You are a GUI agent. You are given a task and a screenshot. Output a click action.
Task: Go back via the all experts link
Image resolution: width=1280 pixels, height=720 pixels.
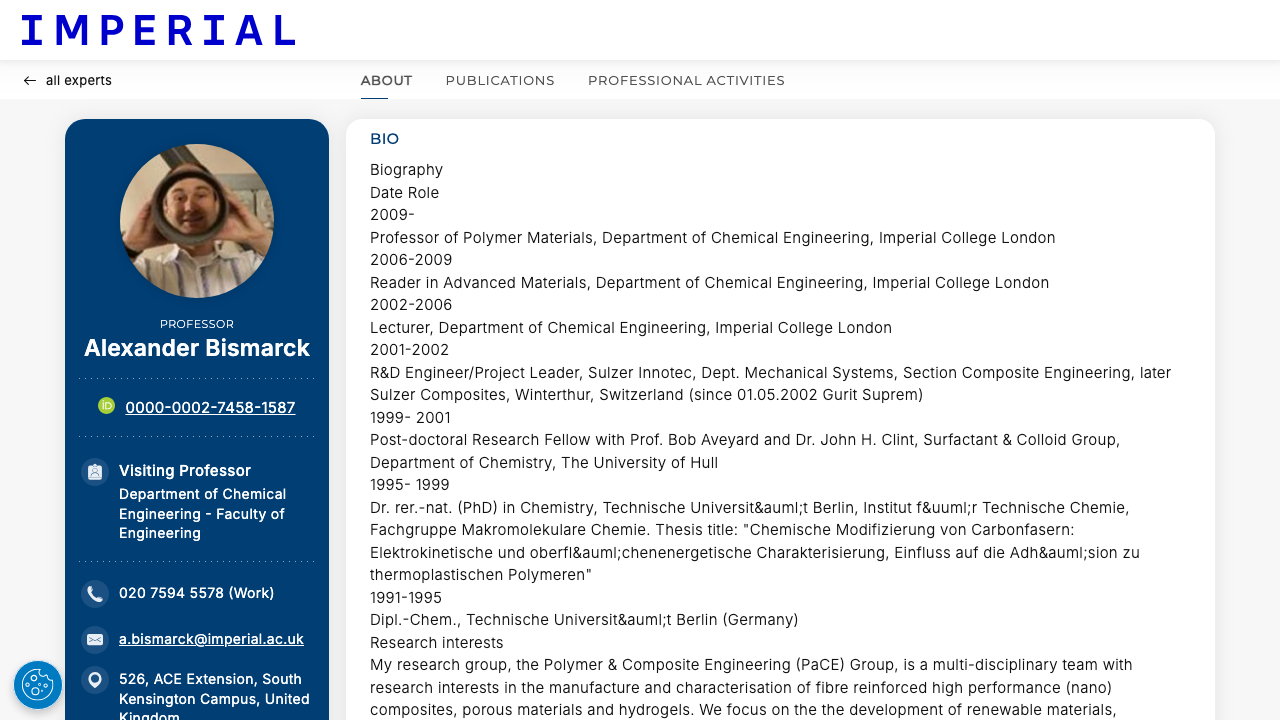[79, 80]
